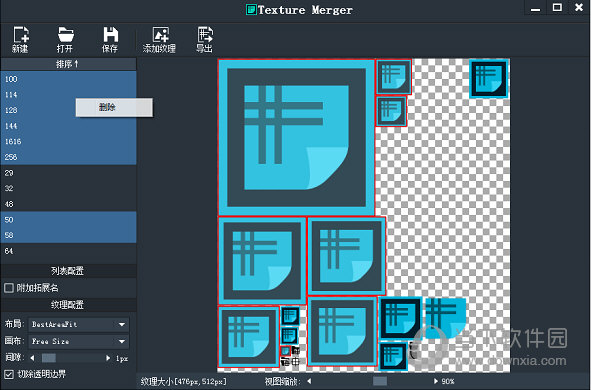The width and height of the screenshot is (591, 390).
Task: Select list row 48
Action: click(68, 204)
